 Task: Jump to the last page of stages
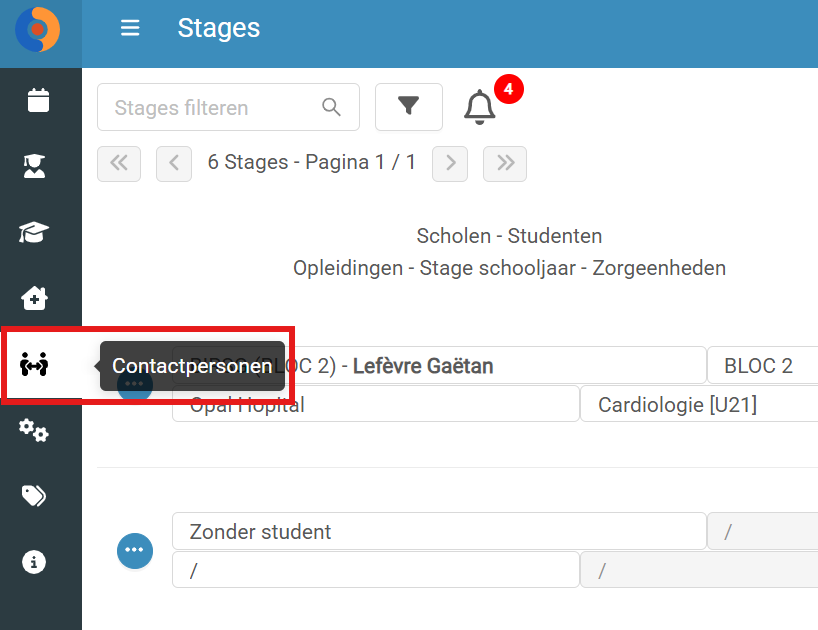(x=505, y=164)
